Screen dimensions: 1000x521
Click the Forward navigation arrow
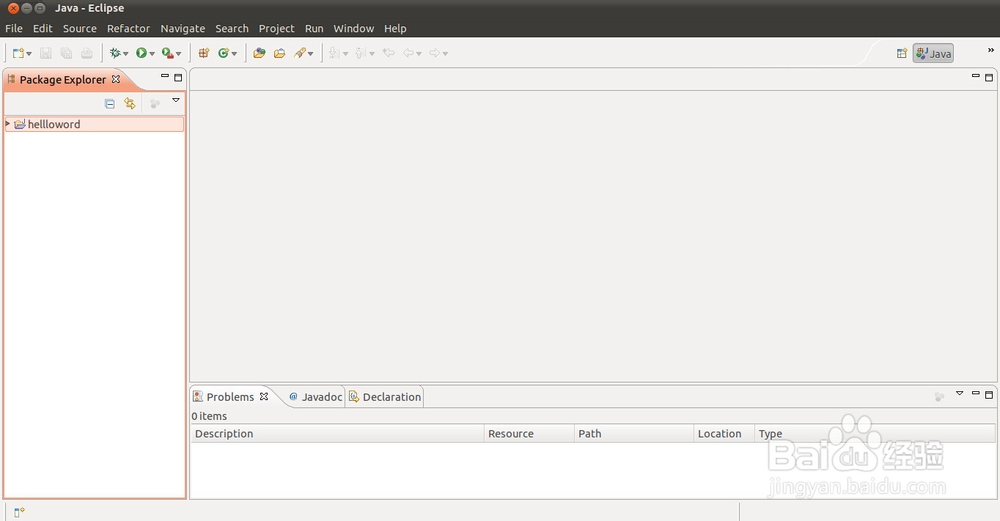pyautogui.click(x=434, y=54)
